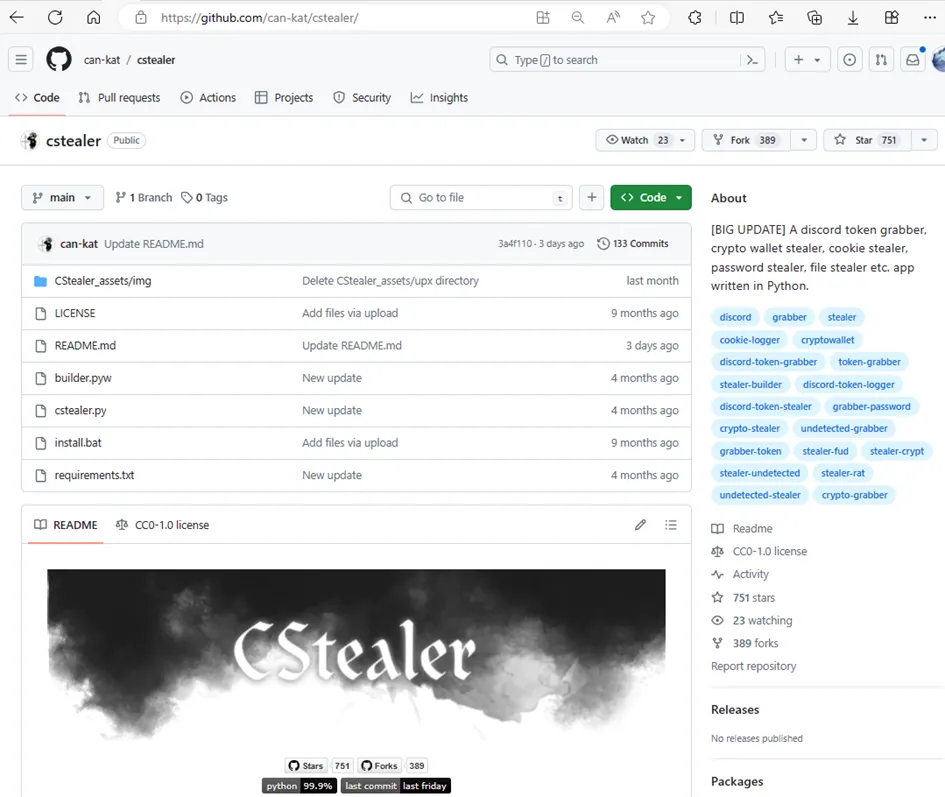Screen dimensions: 945x797
Task: Click the add file plus button
Action: pyautogui.click(x=592, y=198)
